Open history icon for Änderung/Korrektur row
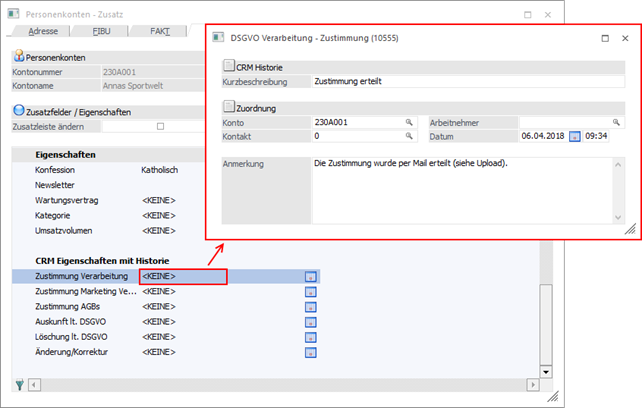 (x=310, y=353)
